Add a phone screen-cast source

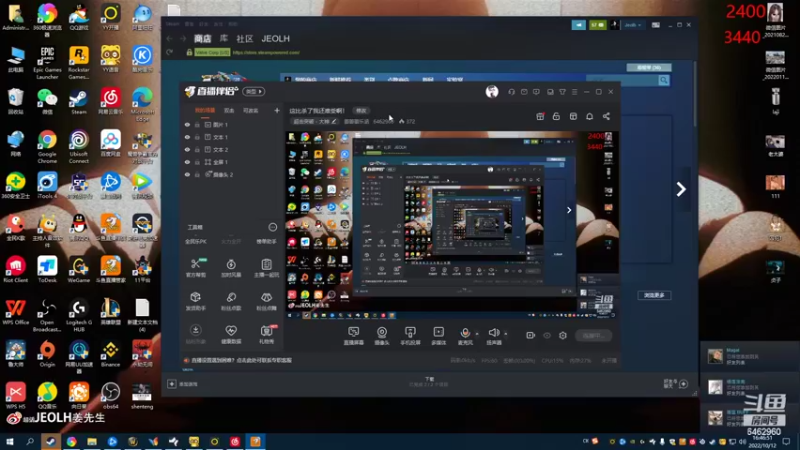pyautogui.click(x=410, y=336)
